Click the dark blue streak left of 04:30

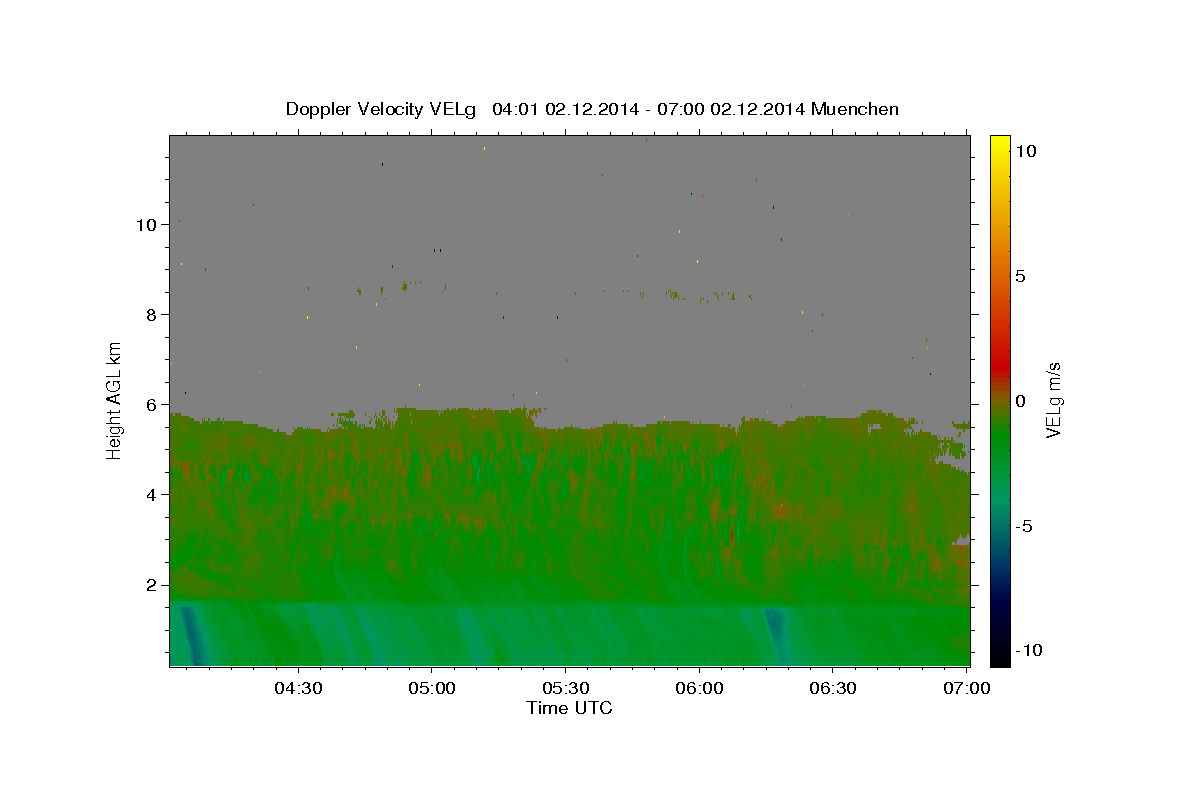point(192,634)
